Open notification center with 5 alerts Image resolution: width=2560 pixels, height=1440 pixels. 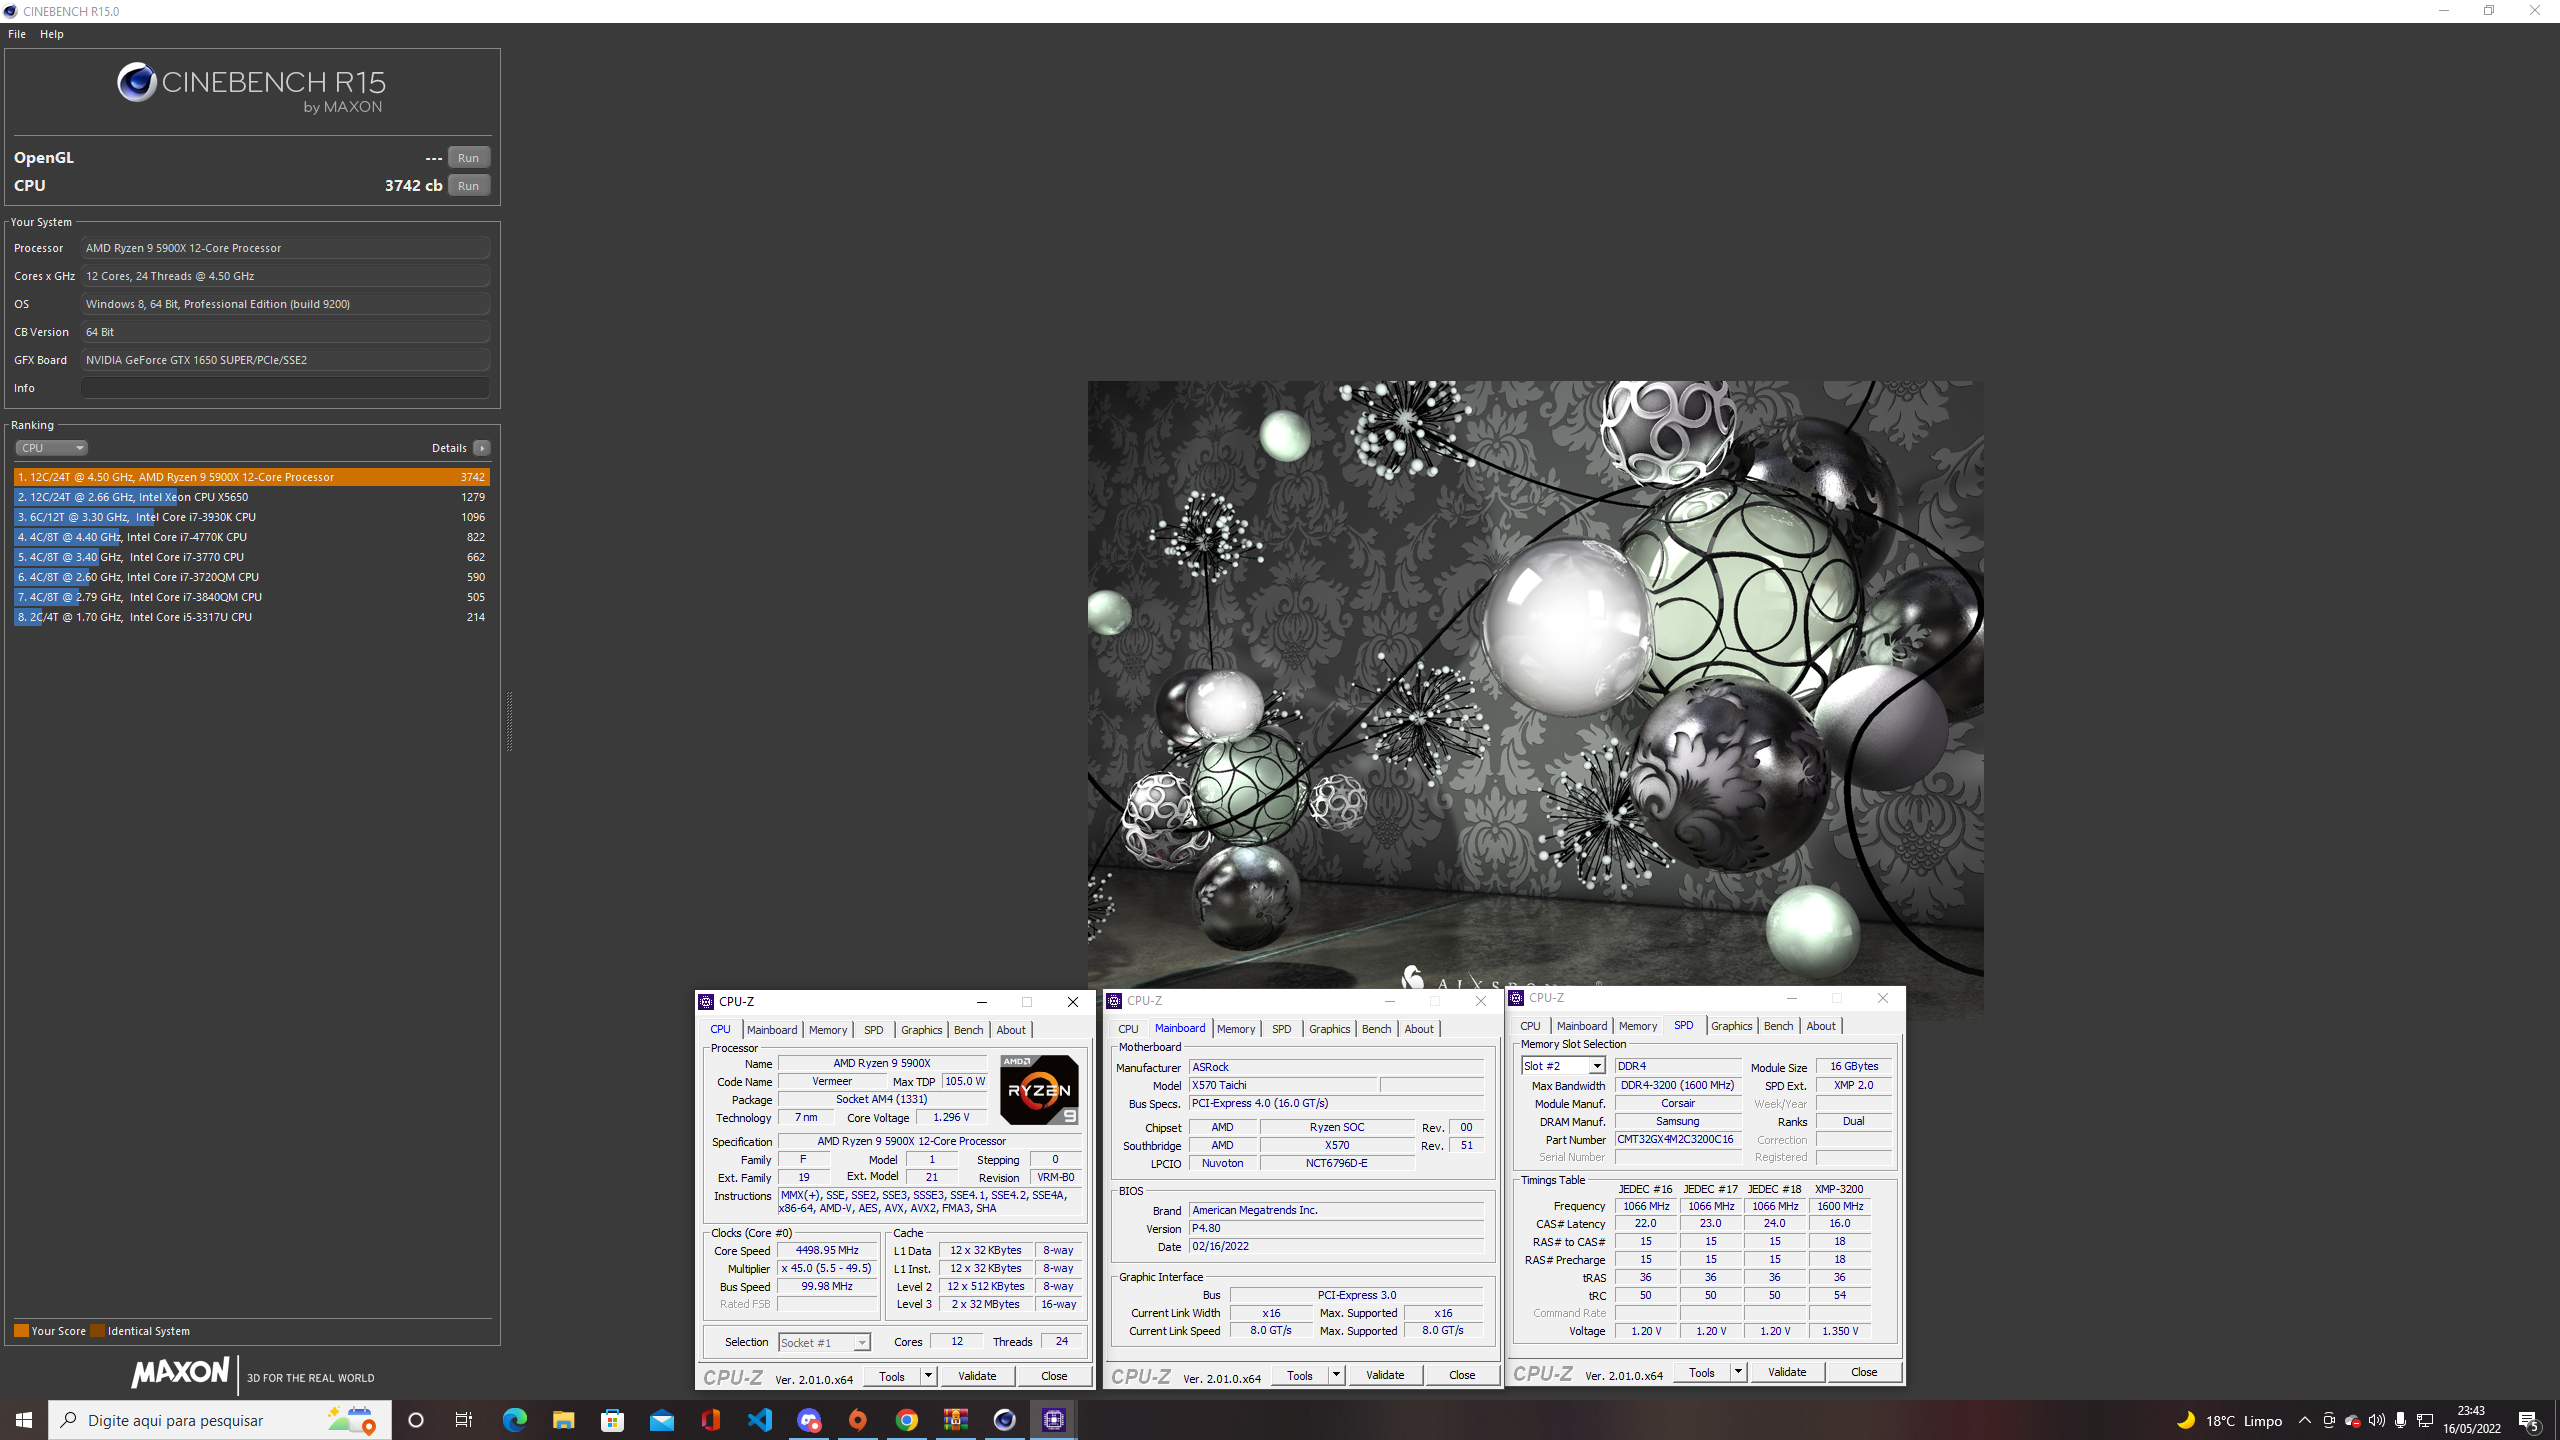(2529, 1420)
